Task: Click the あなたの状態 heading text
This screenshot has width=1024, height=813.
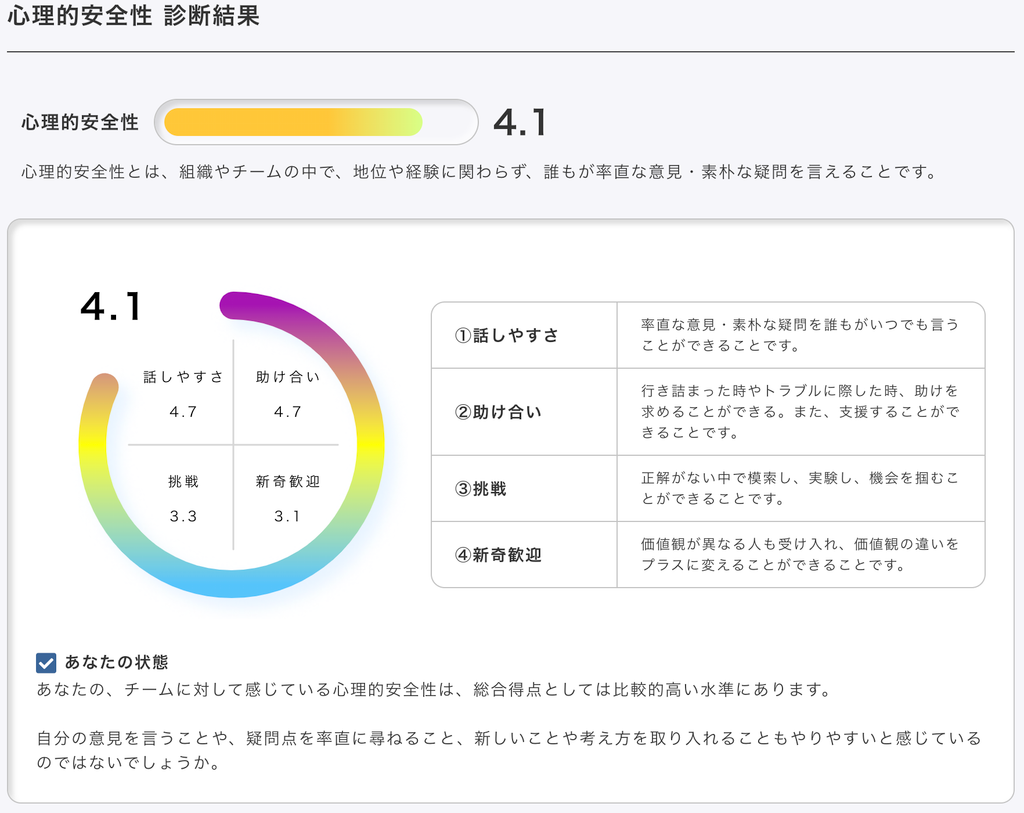Action: (116, 662)
